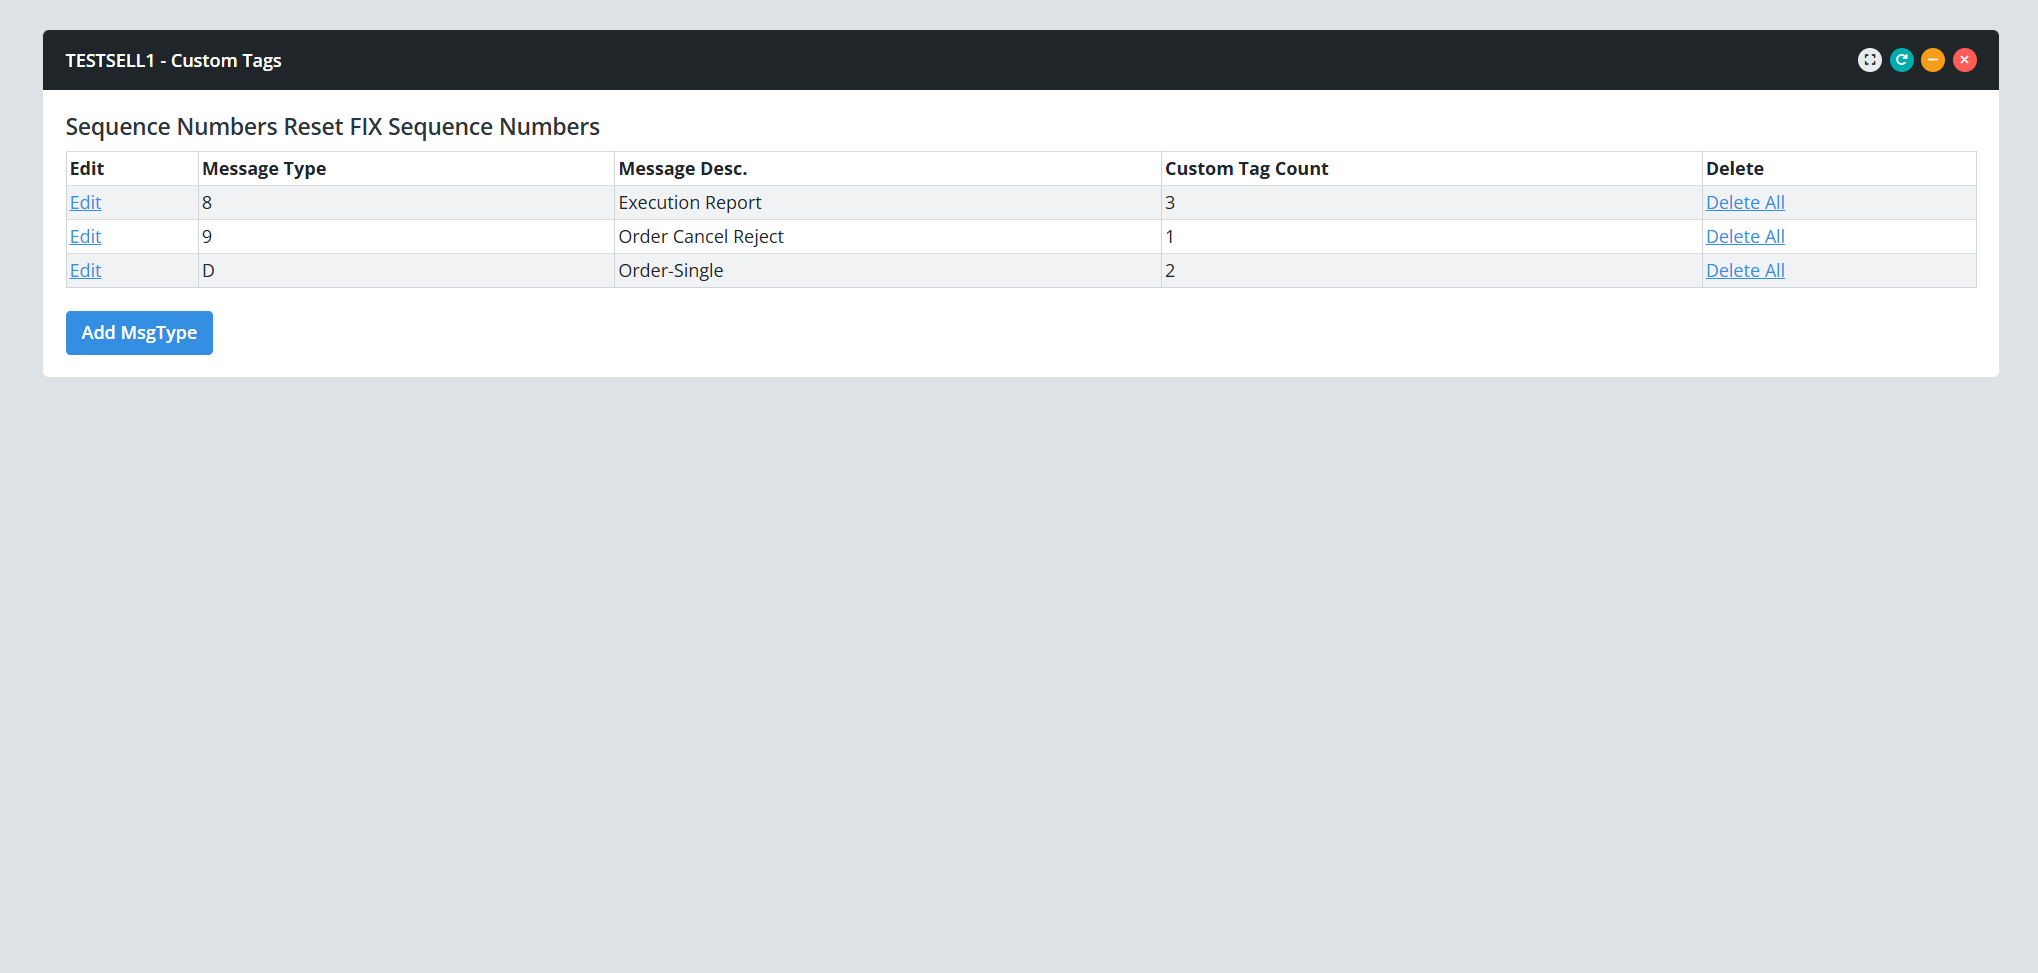The width and height of the screenshot is (2038, 973).
Task: Click the Delete column header
Action: click(x=1735, y=168)
